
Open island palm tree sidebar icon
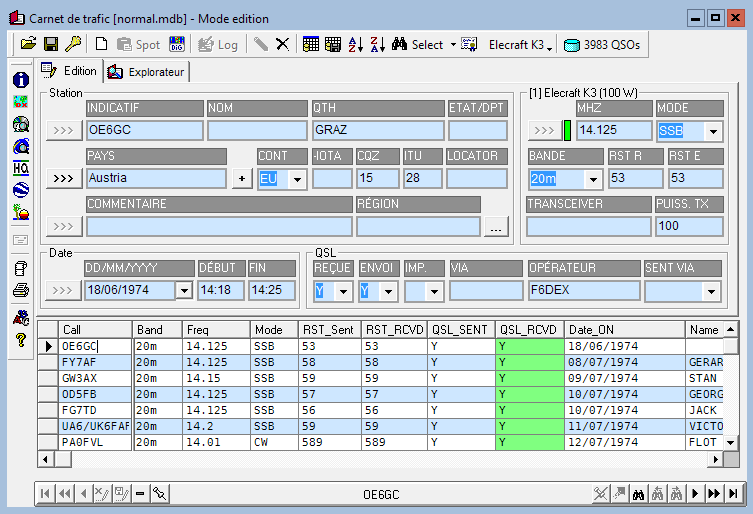(x=21, y=212)
